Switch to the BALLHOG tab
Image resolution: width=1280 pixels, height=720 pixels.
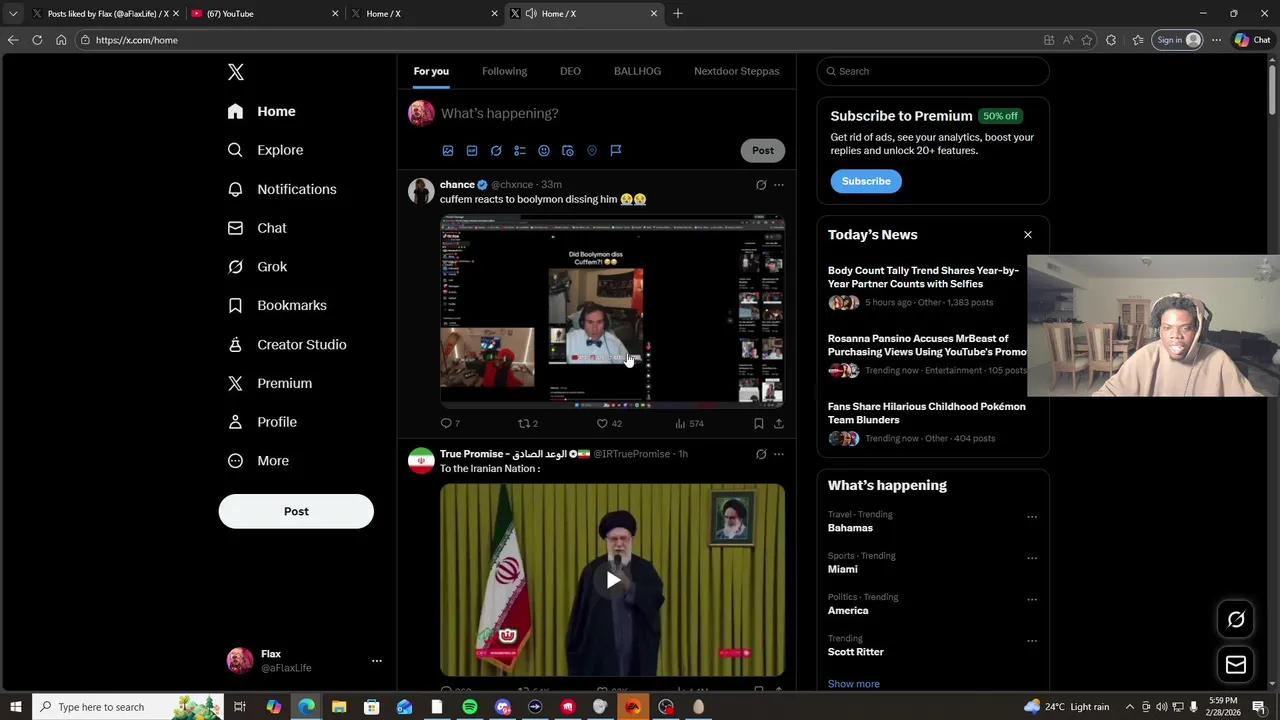point(637,71)
